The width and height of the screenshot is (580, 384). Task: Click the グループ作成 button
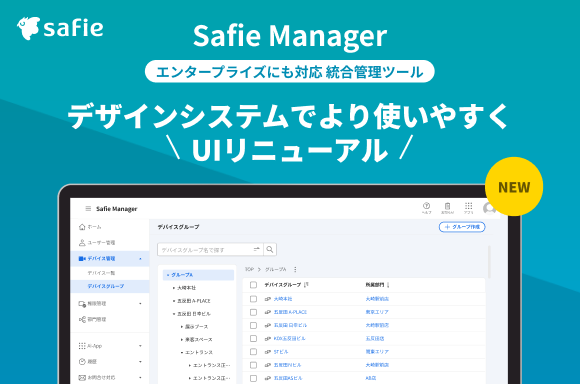(462, 227)
